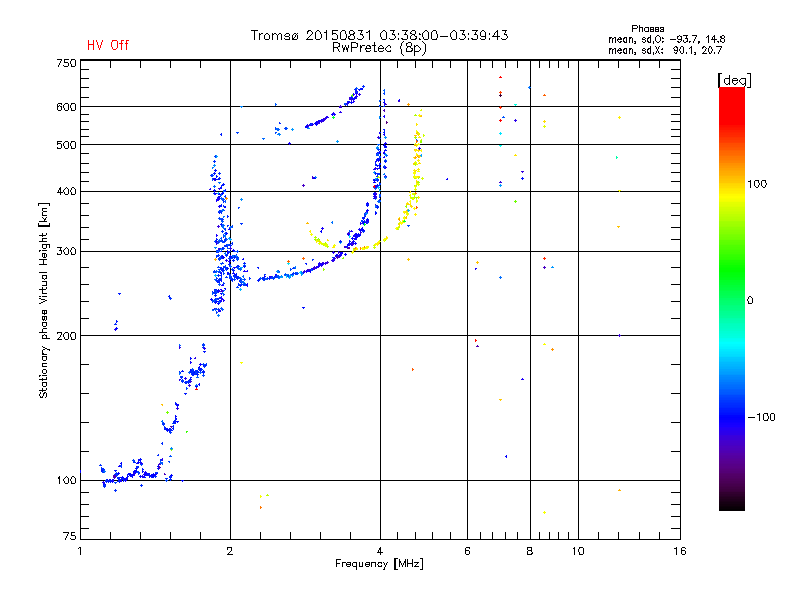Click the plot title 'Tromsø 20150831 03:38:00-03:39:43'
Image resolution: width=800 pixels, height=600 pixels.
point(379,35)
